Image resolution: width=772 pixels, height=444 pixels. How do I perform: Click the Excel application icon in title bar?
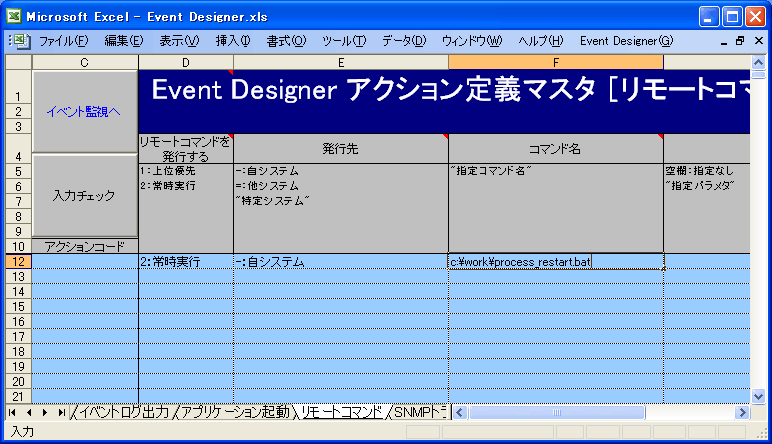[13, 17]
